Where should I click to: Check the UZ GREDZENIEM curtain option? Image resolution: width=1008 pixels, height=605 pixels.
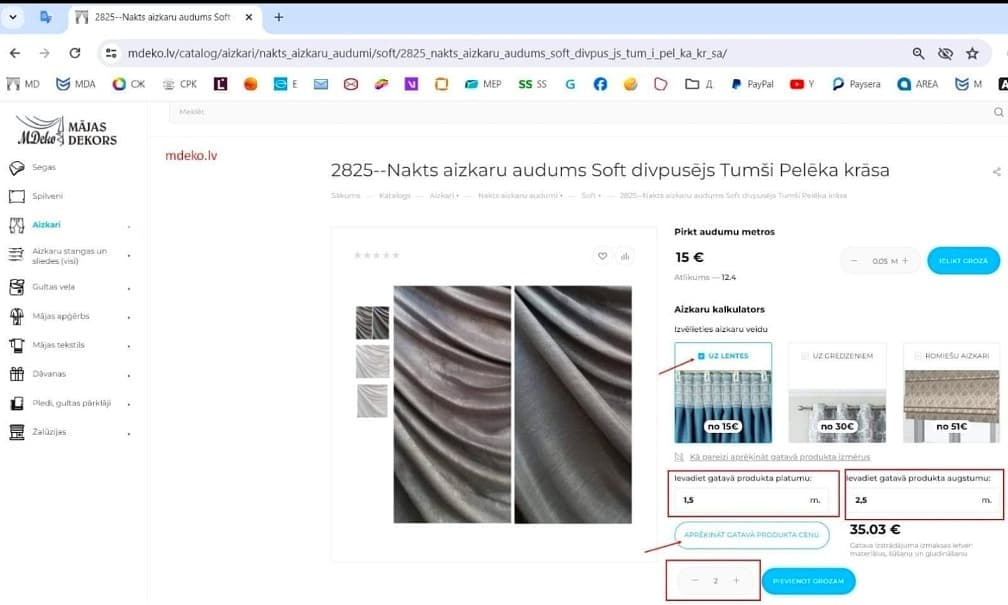pos(805,356)
